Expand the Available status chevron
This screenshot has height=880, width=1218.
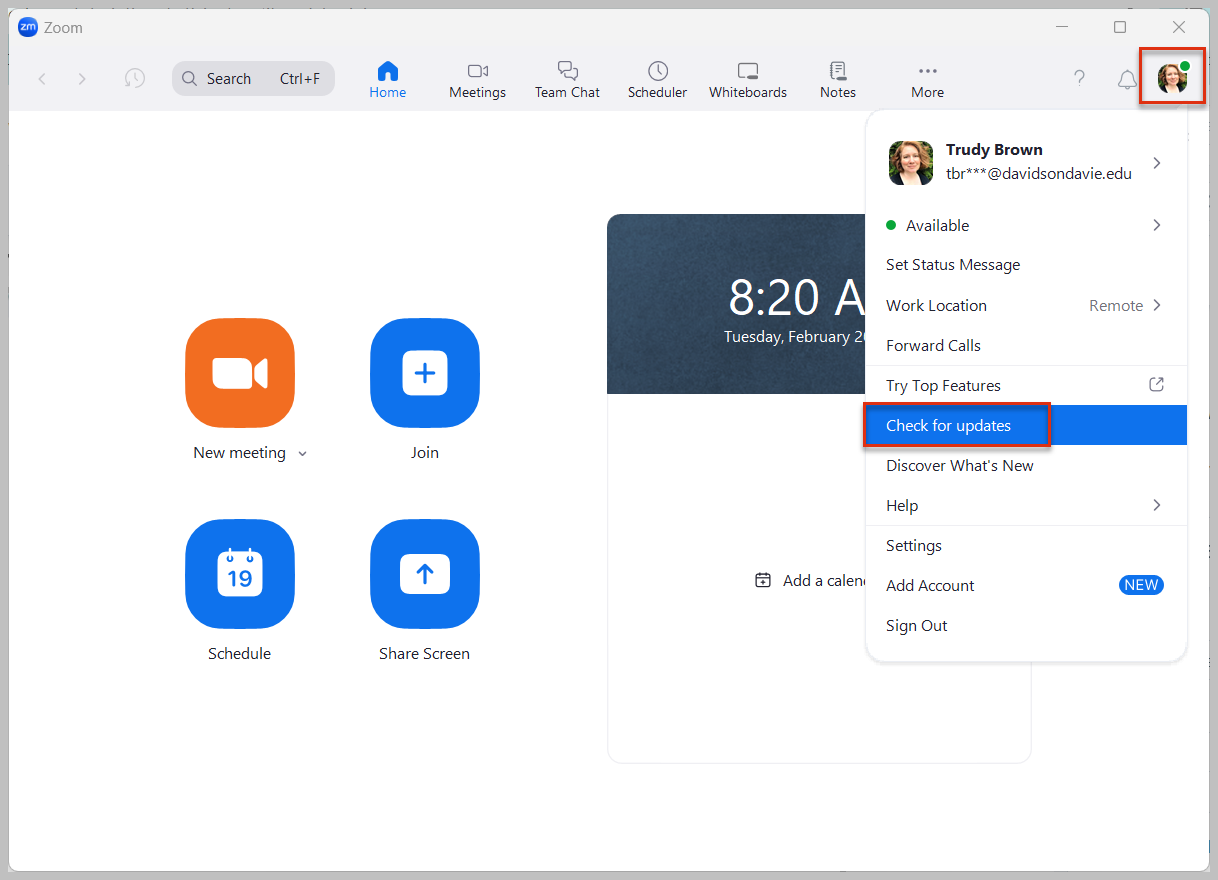[1157, 225]
